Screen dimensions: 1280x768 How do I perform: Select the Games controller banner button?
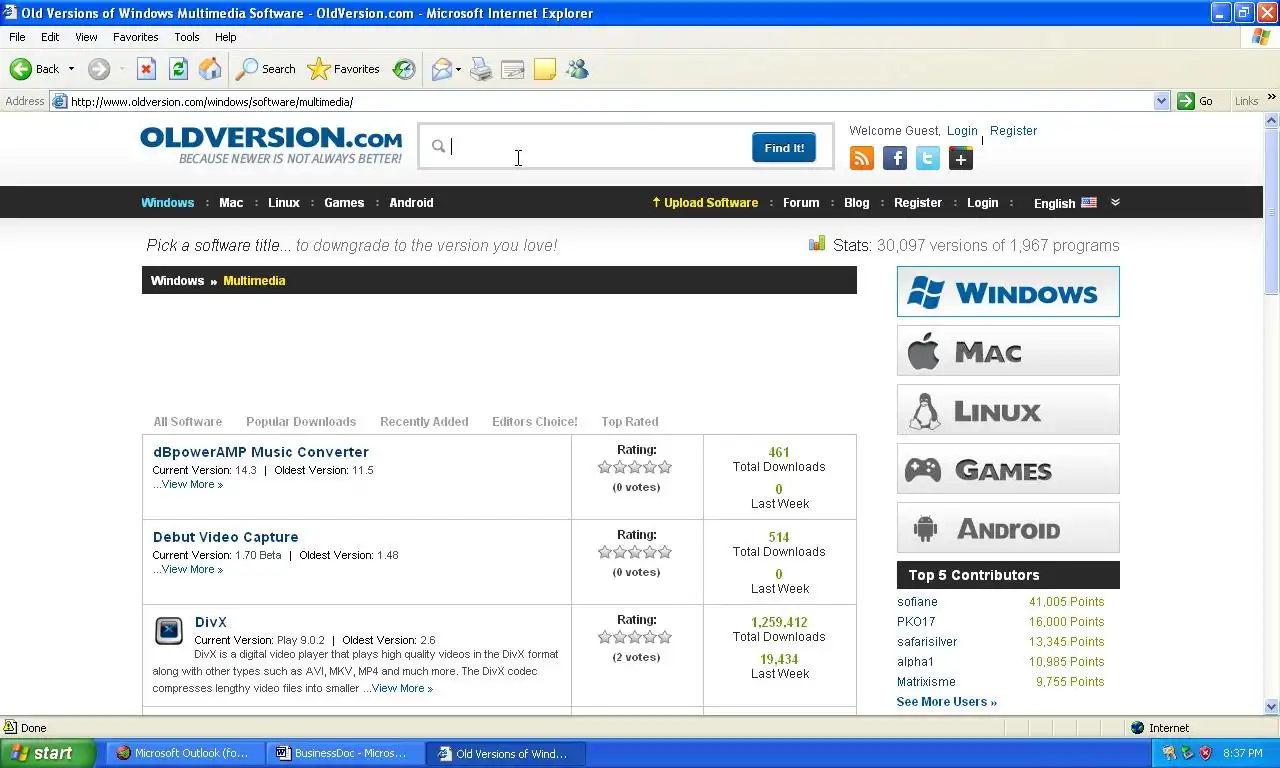(x=1008, y=469)
